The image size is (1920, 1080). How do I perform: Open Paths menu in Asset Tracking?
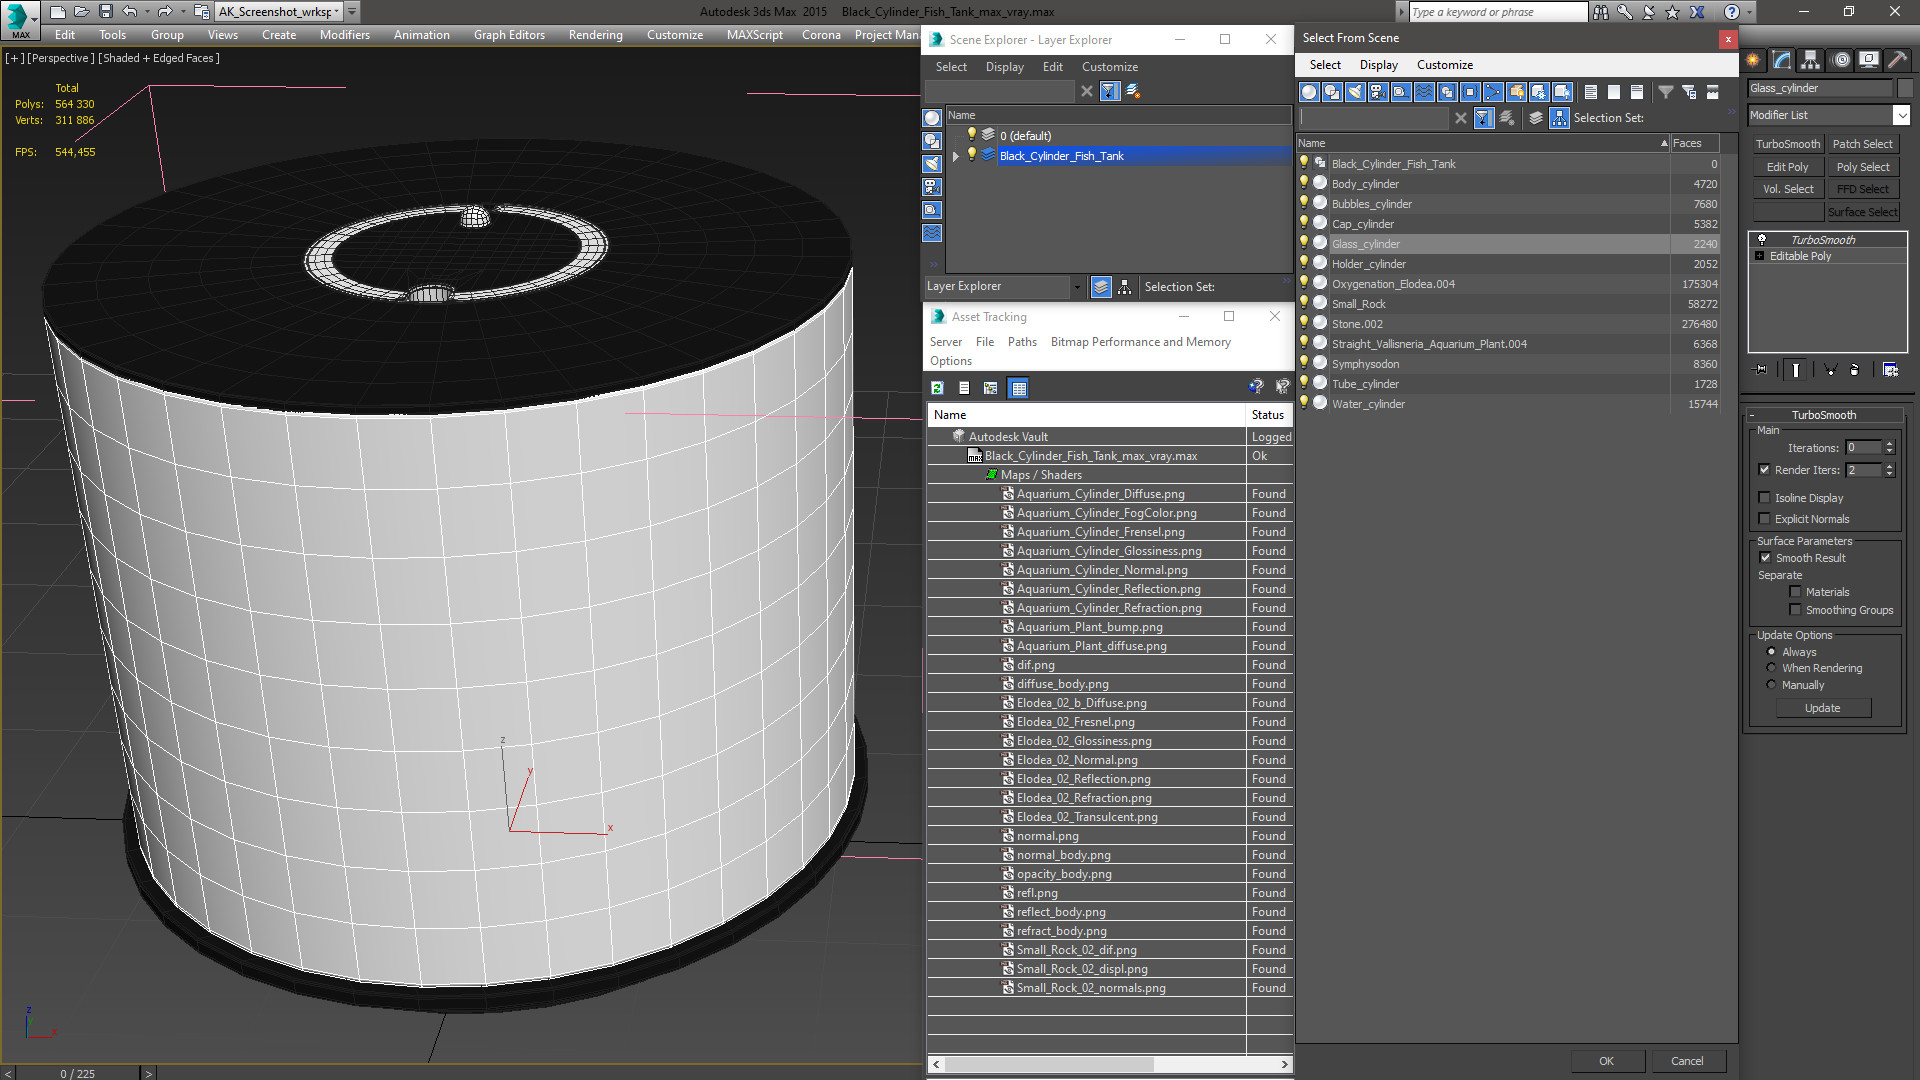(1022, 342)
